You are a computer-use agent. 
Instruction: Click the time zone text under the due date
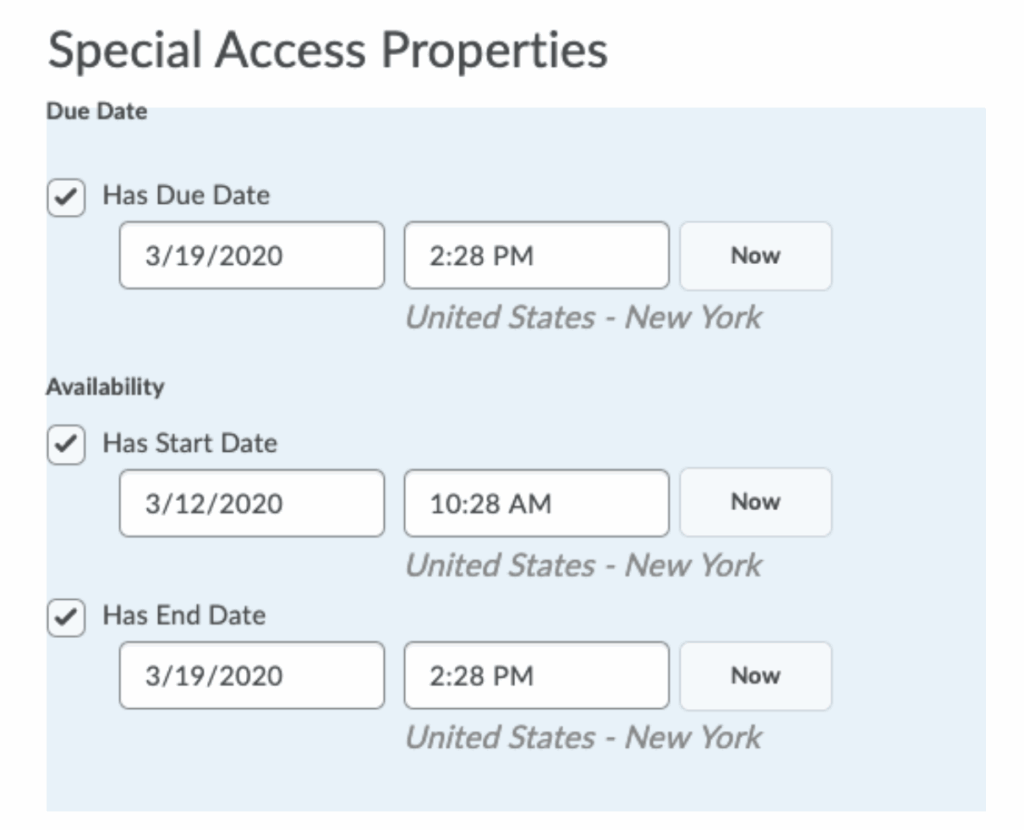(583, 318)
